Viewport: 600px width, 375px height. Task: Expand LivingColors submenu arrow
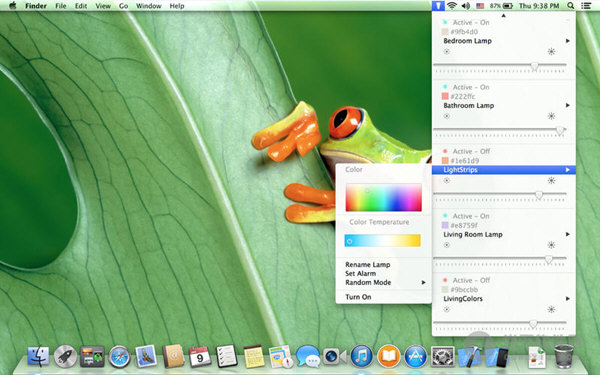pos(568,298)
